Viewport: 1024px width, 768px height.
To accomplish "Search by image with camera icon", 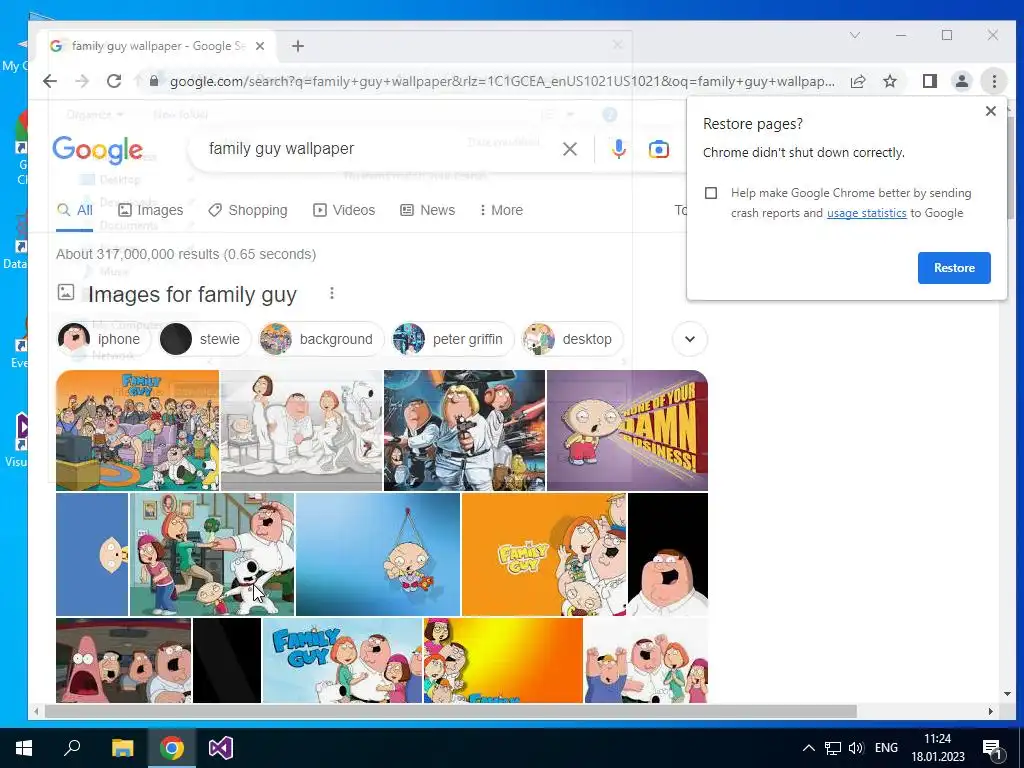I will click(x=658, y=149).
